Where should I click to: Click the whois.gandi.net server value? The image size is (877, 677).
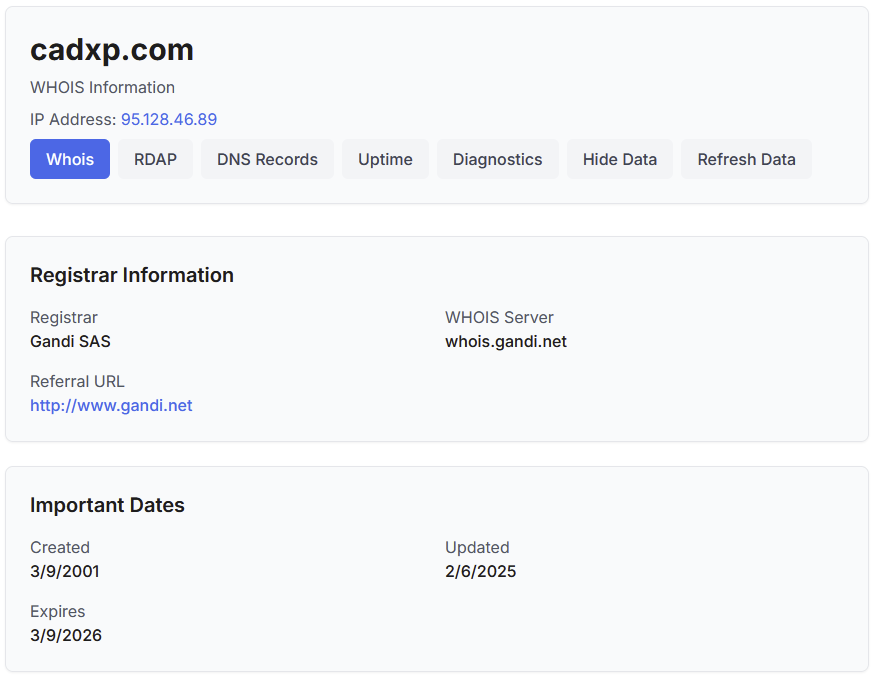tap(506, 341)
